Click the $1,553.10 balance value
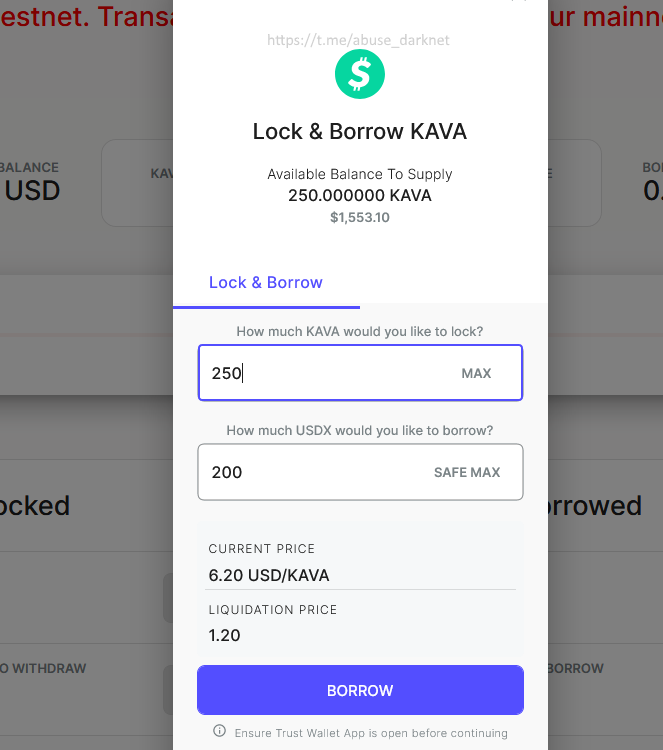This screenshot has width=663, height=750. 360,217
